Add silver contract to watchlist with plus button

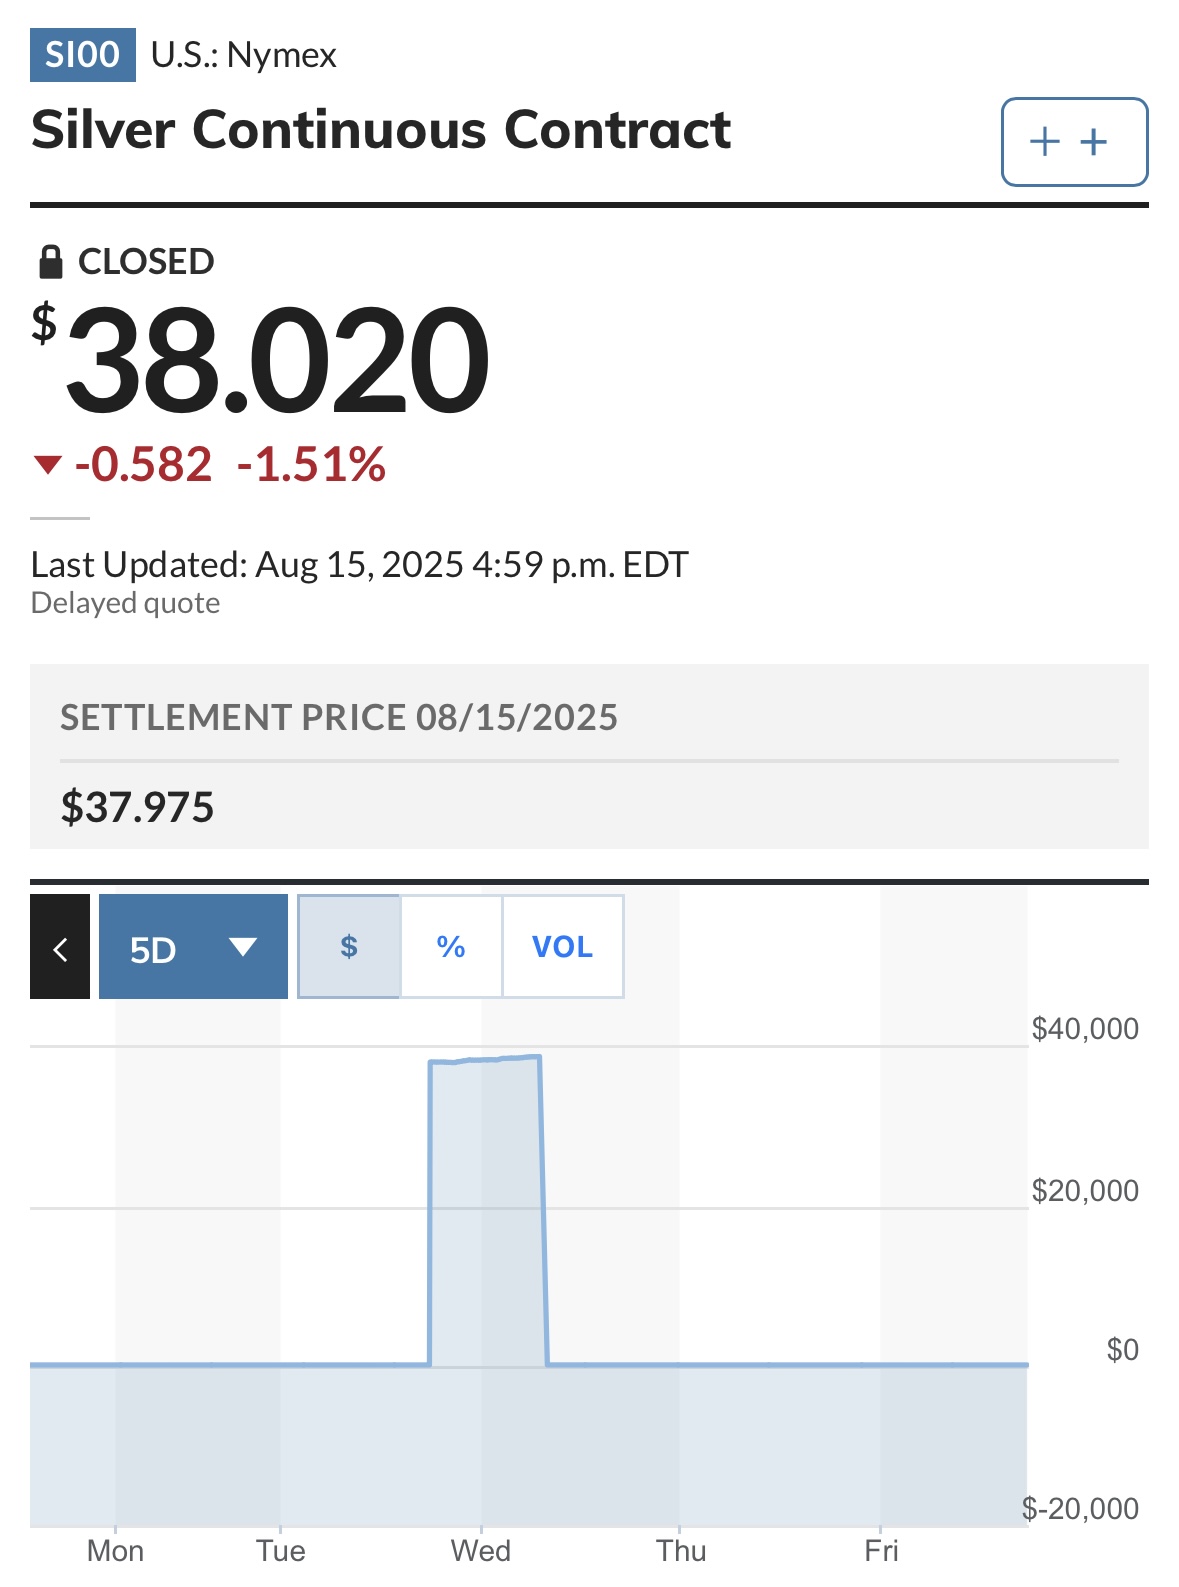click(x=1074, y=142)
